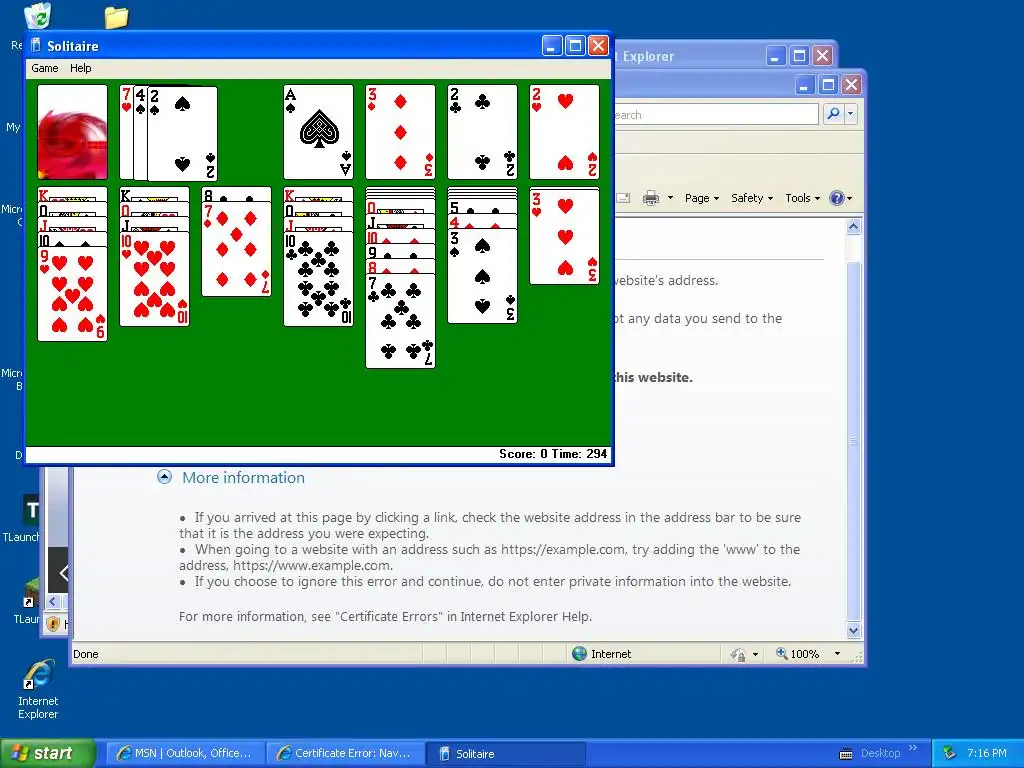
Task: Click the protected mode status bar icon
Action: [x=738, y=654]
